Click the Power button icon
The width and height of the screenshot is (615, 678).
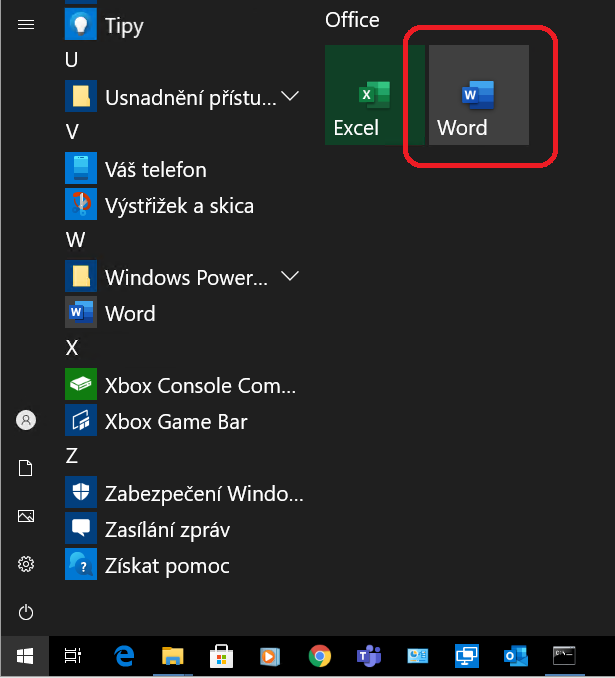26,612
